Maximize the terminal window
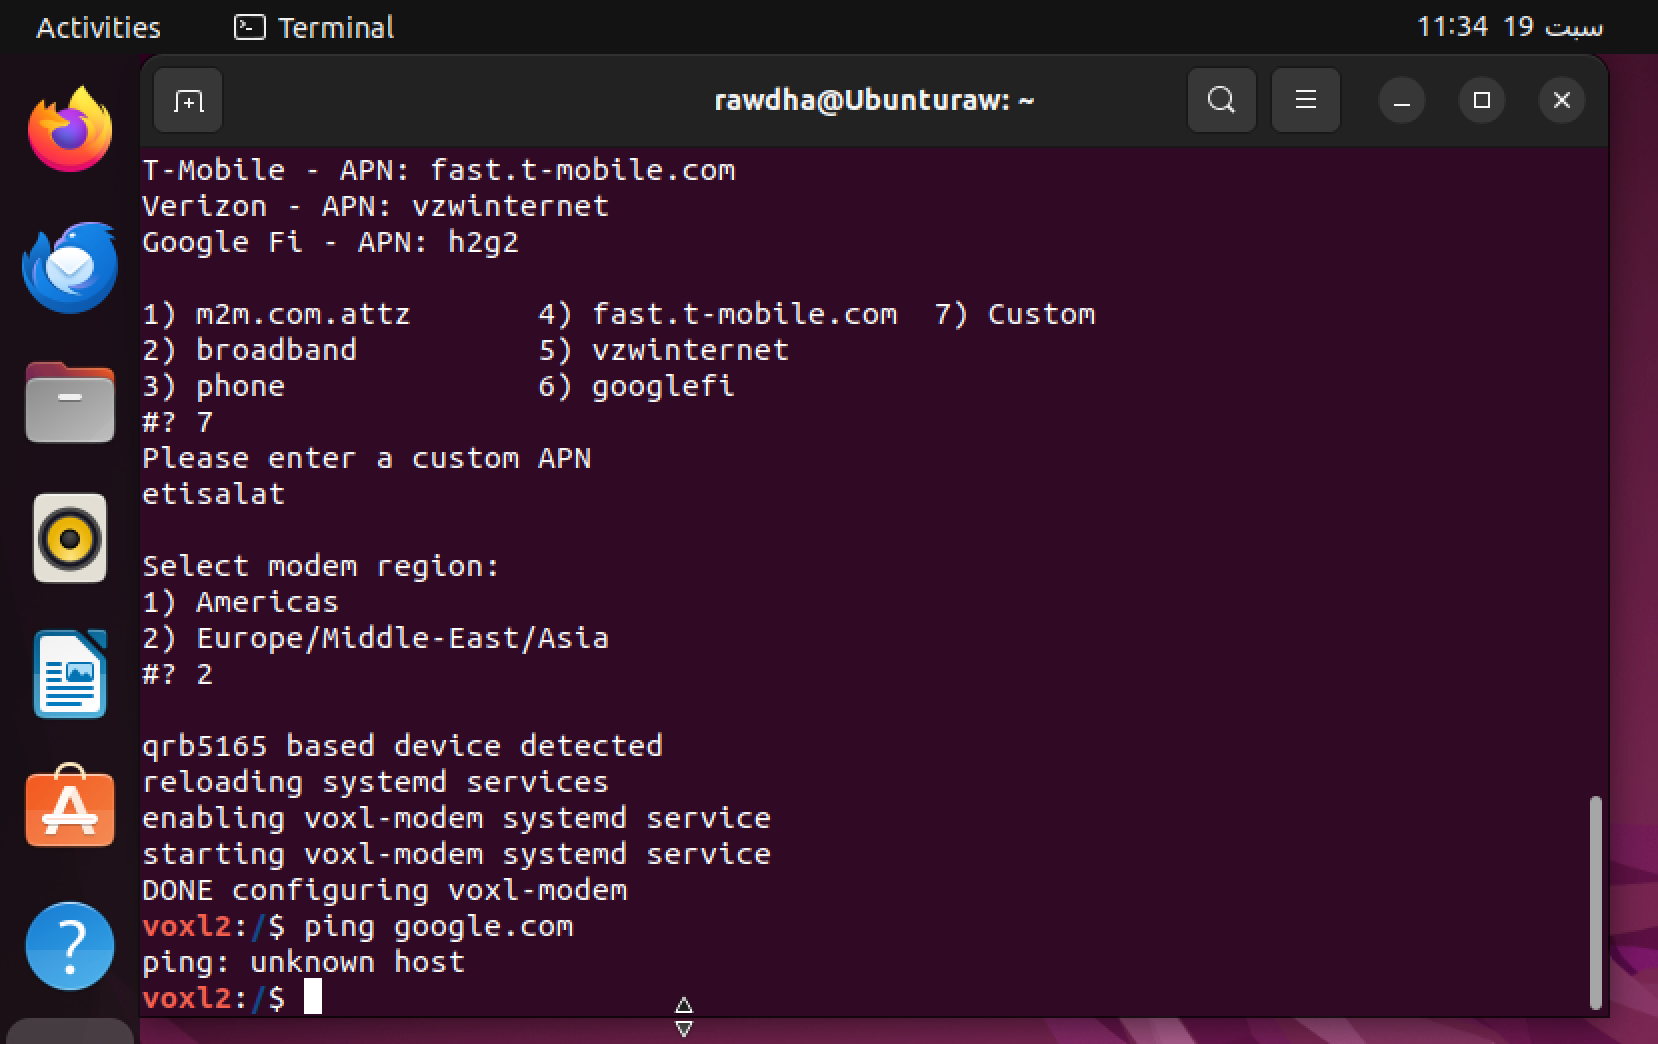The height and width of the screenshot is (1044, 1658). coord(1482,100)
